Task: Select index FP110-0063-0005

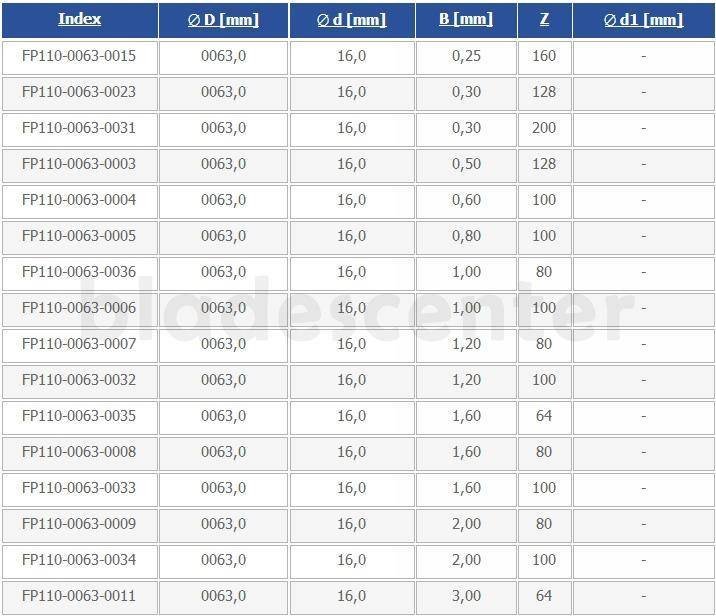Action: pyautogui.click(x=79, y=236)
